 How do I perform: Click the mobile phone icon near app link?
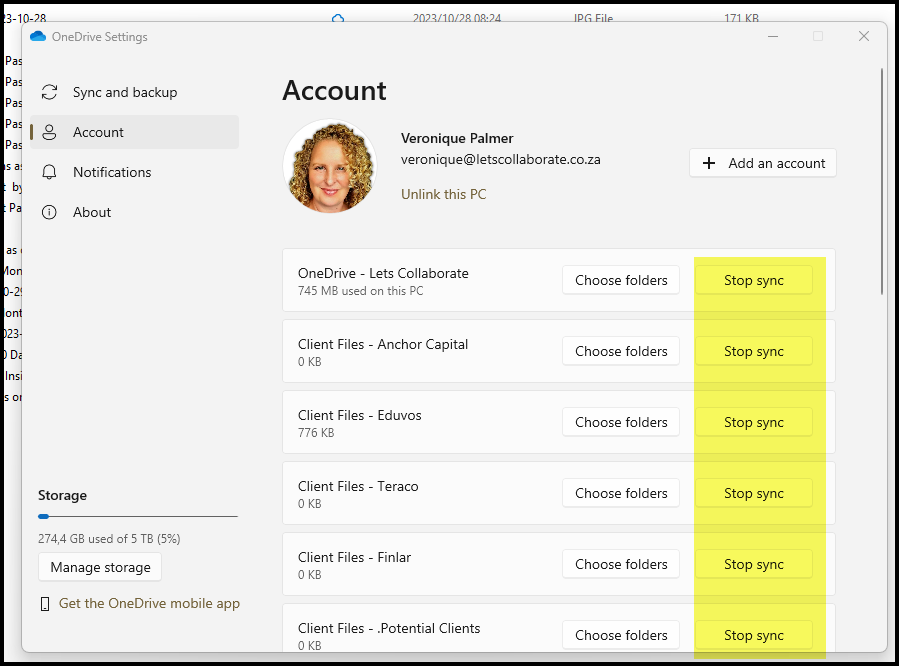pos(45,604)
